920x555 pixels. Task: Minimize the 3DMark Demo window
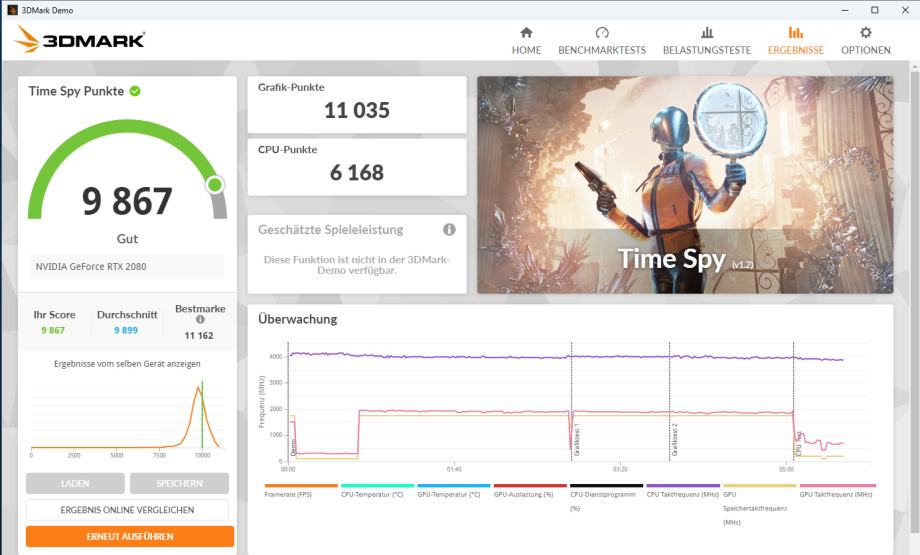[845, 10]
